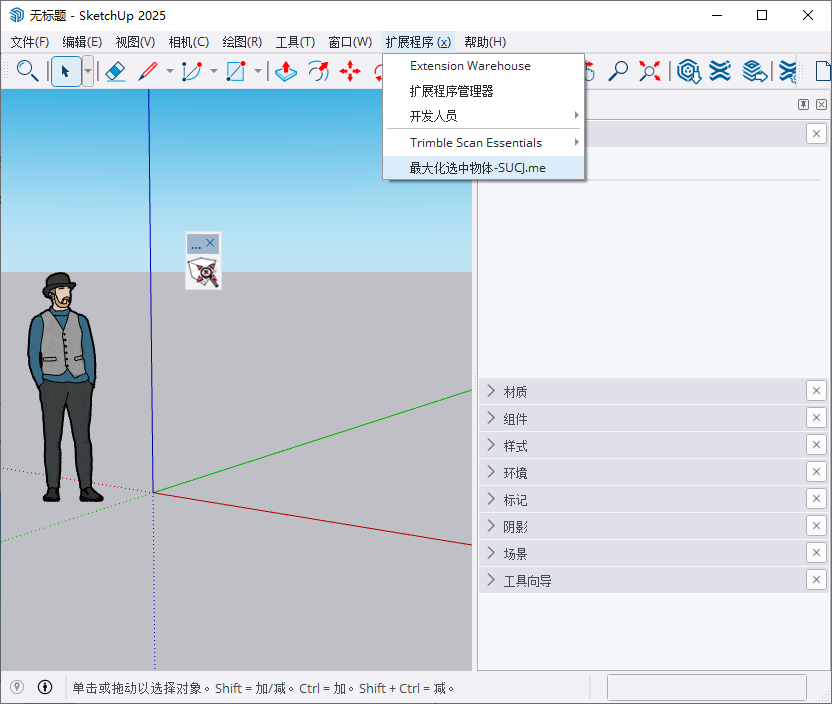Use the Zoom tool from the toolbar
Image resolution: width=832 pixels, height=704 pixels.
(x=620, y=71)
